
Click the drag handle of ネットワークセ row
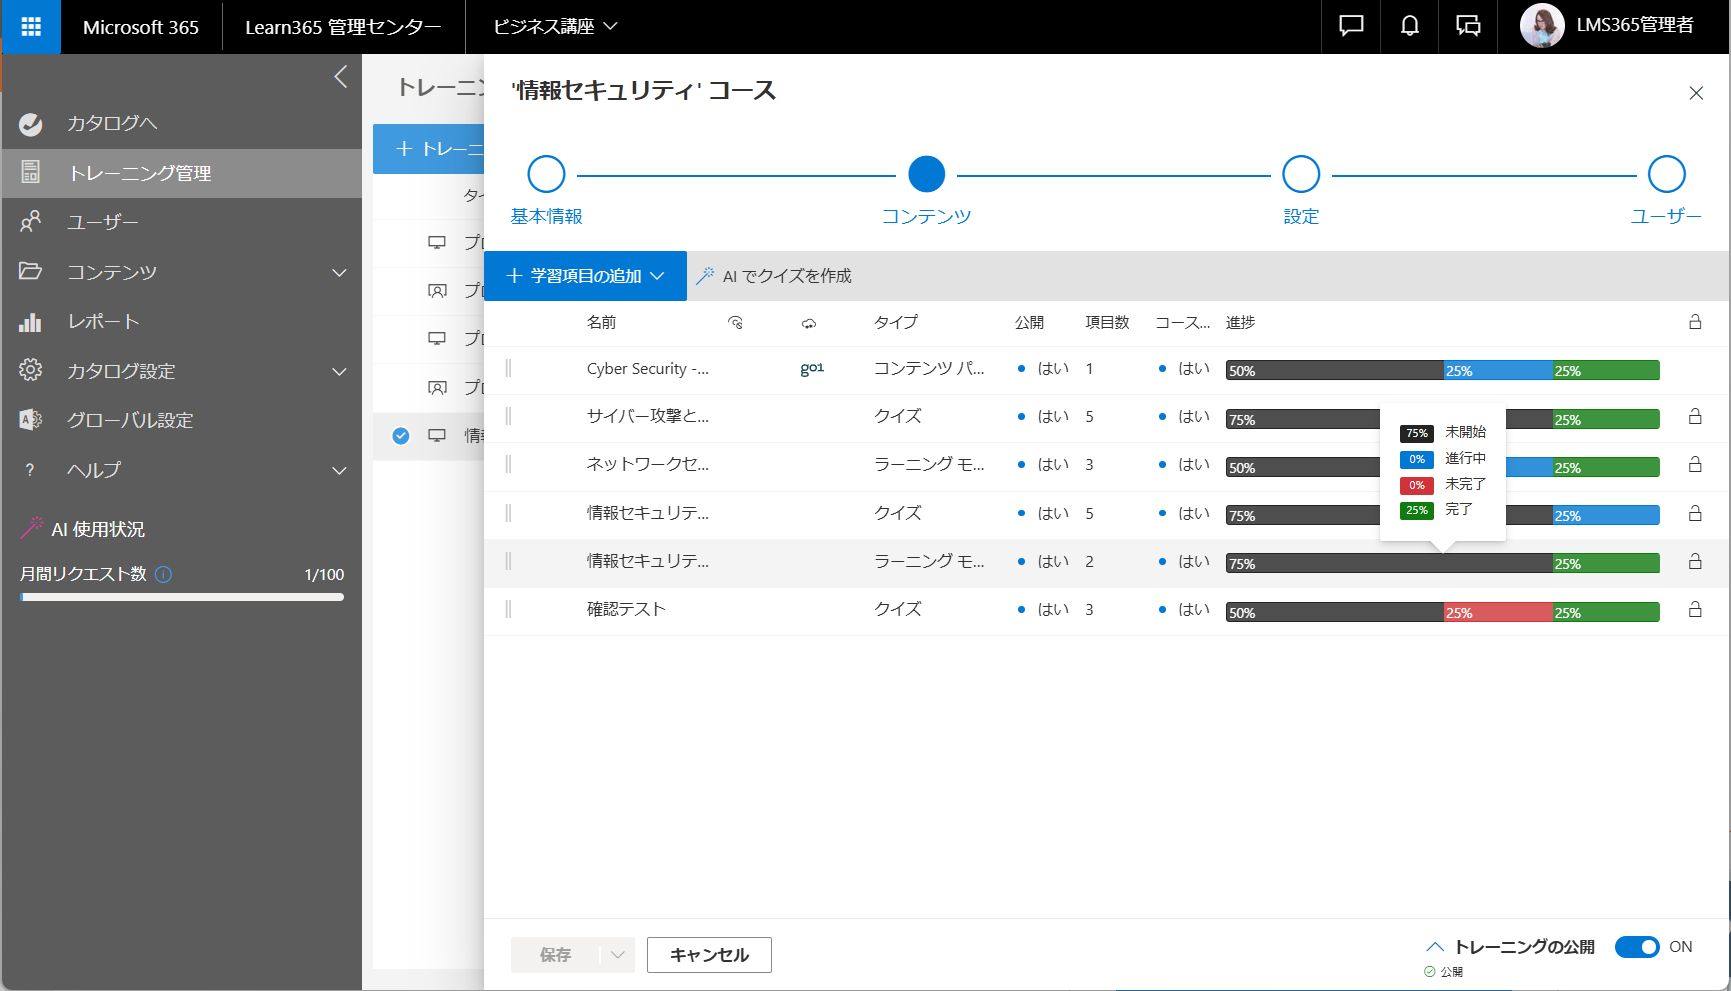[508, 464]
